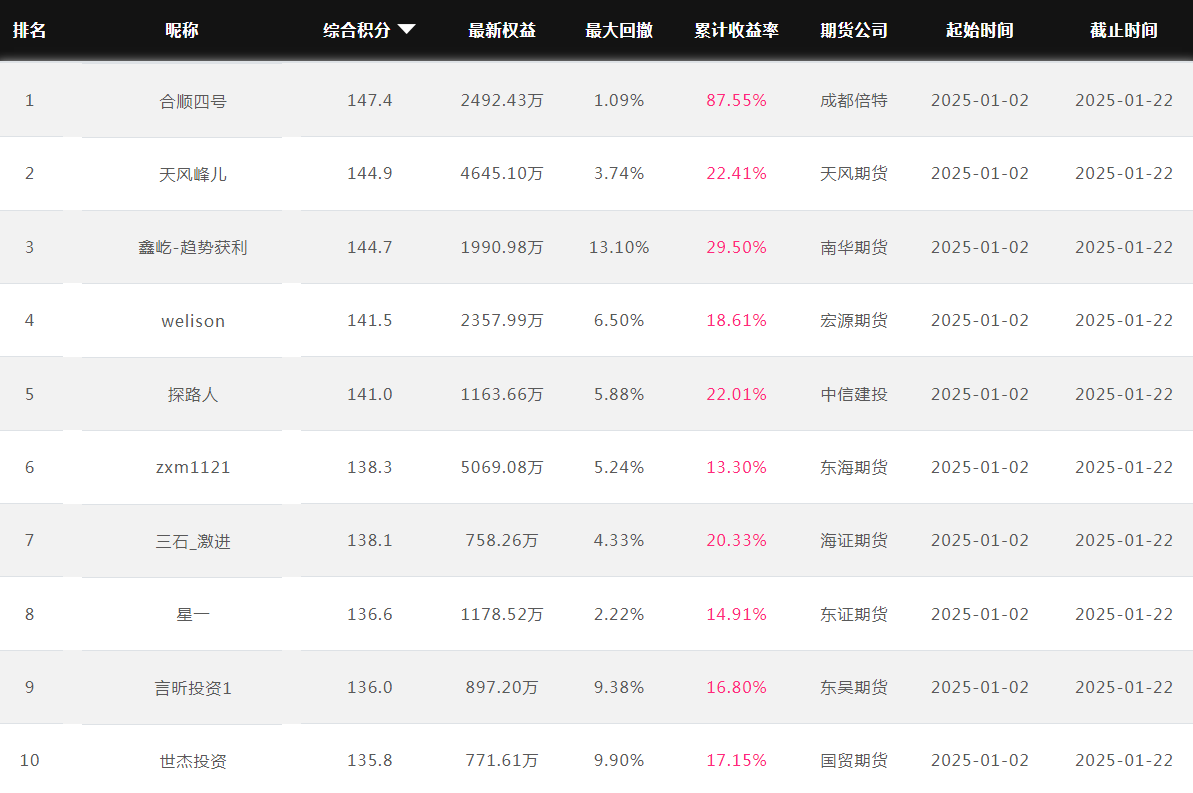Select the equity value 1163.66万

coord(502,394)
